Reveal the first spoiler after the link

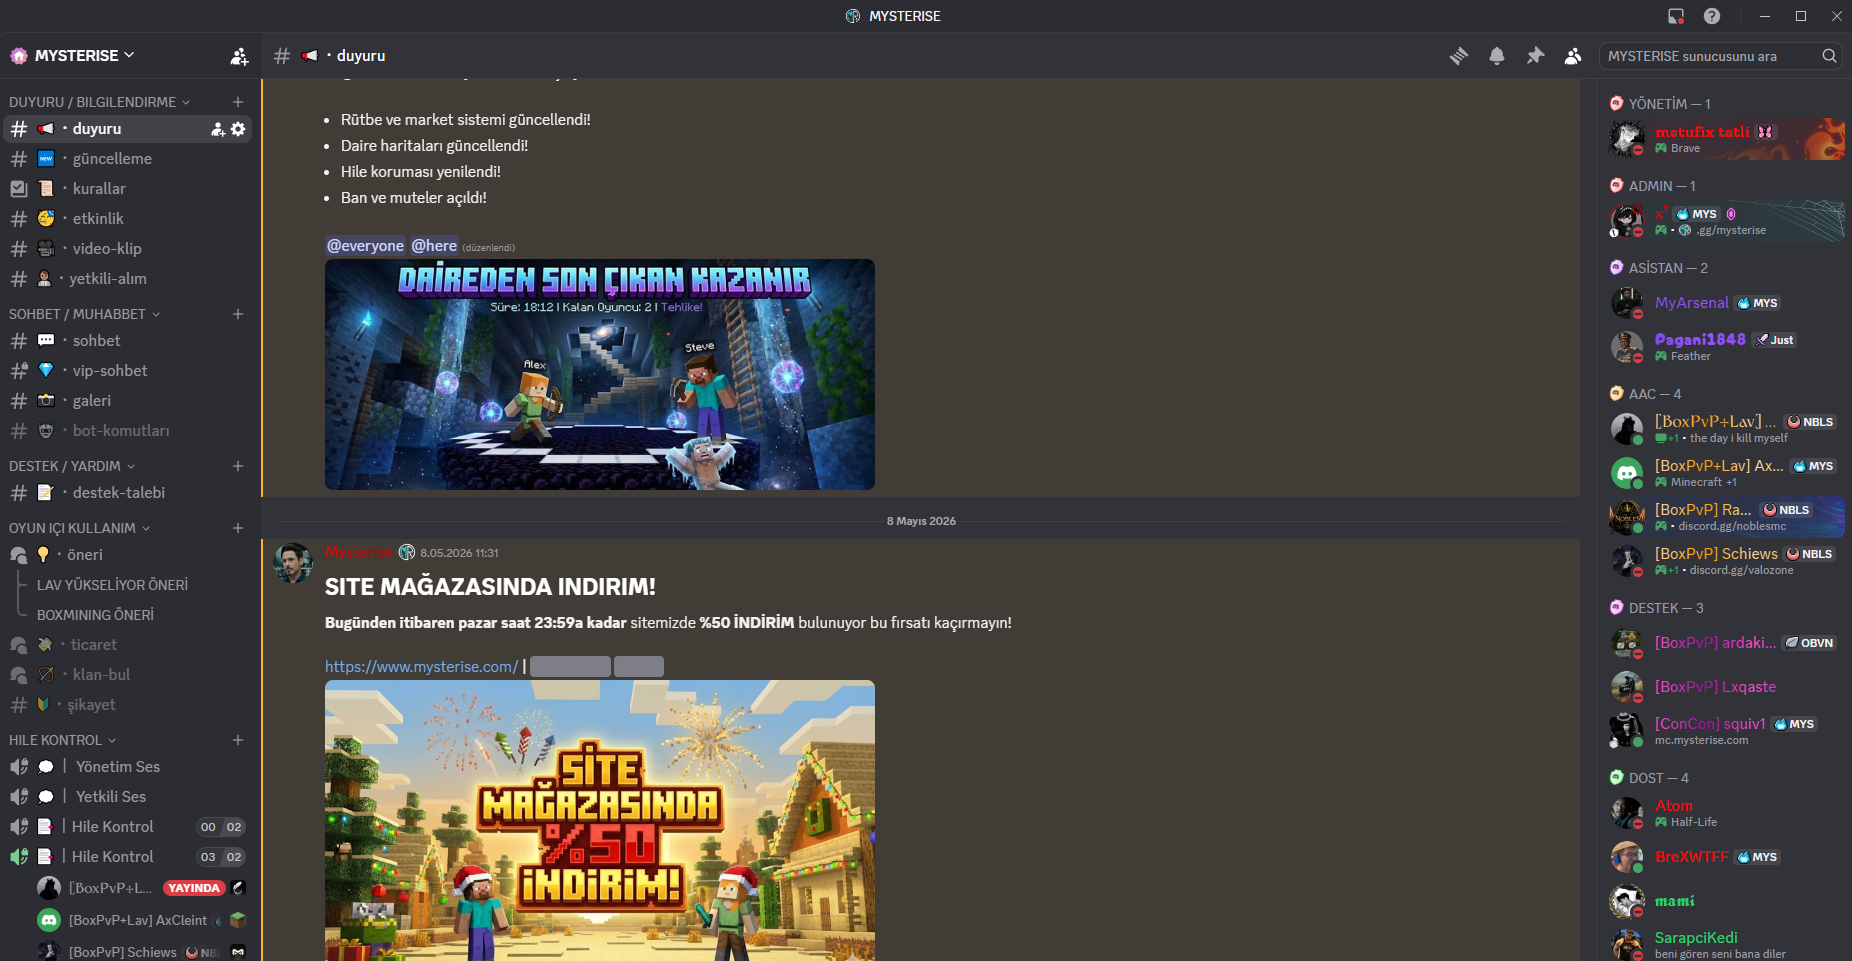coord(570,667)
